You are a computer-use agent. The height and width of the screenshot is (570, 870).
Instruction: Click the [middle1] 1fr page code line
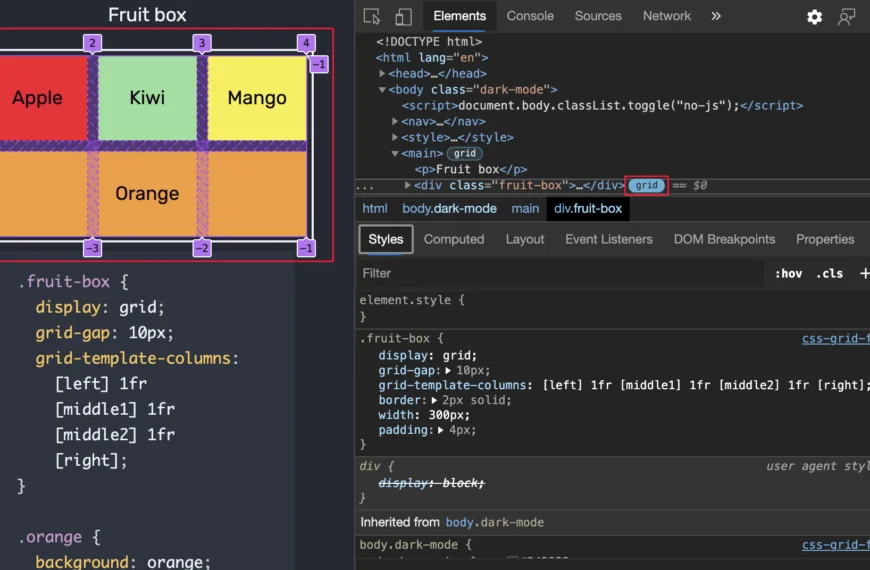115,409
